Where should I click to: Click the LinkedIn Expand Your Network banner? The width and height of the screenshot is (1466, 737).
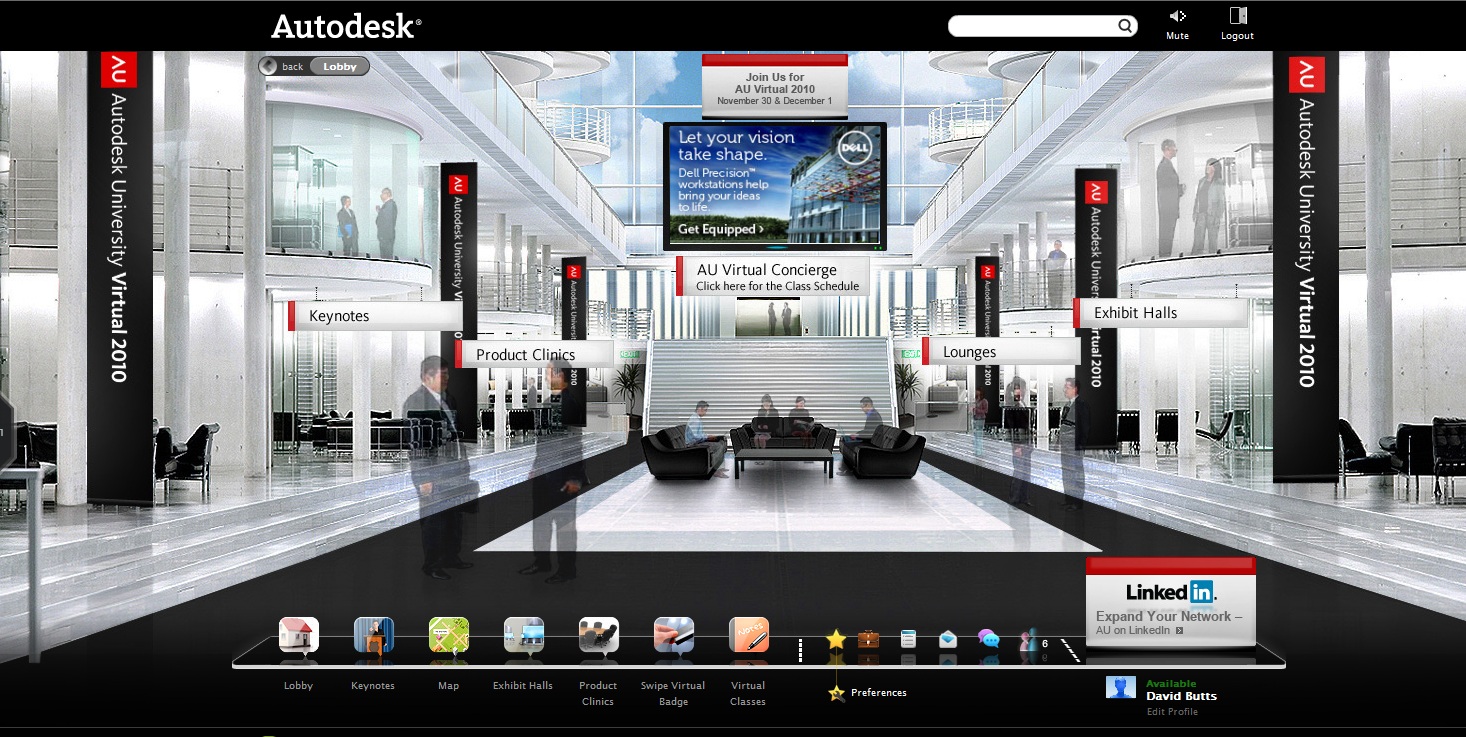[1170, 603]
